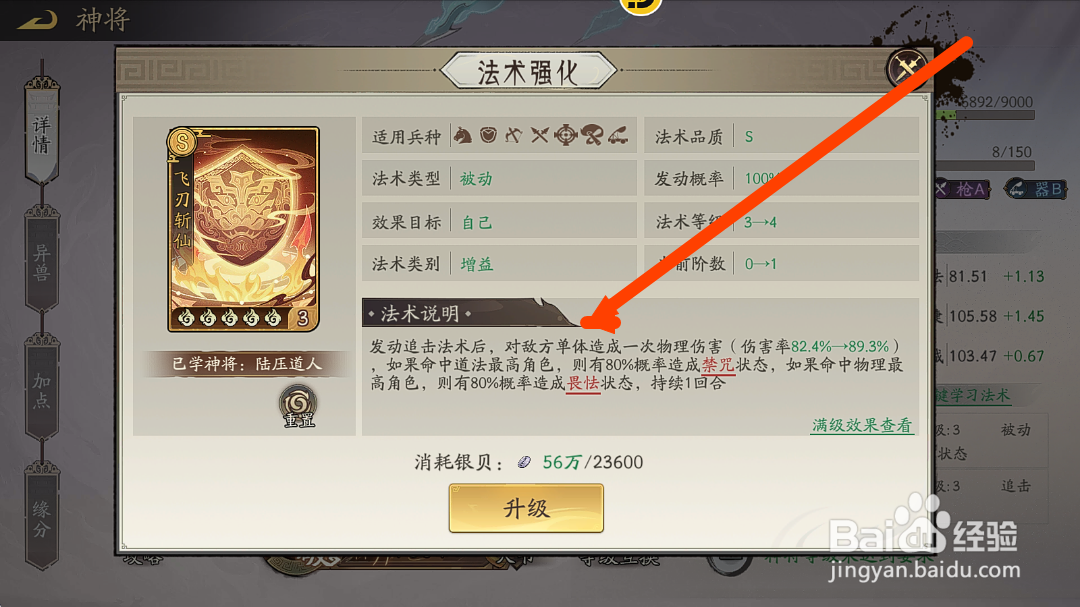Click the 5892/9000 progress bar
Screen dimensions: 1080x607
tap(986, 115)
